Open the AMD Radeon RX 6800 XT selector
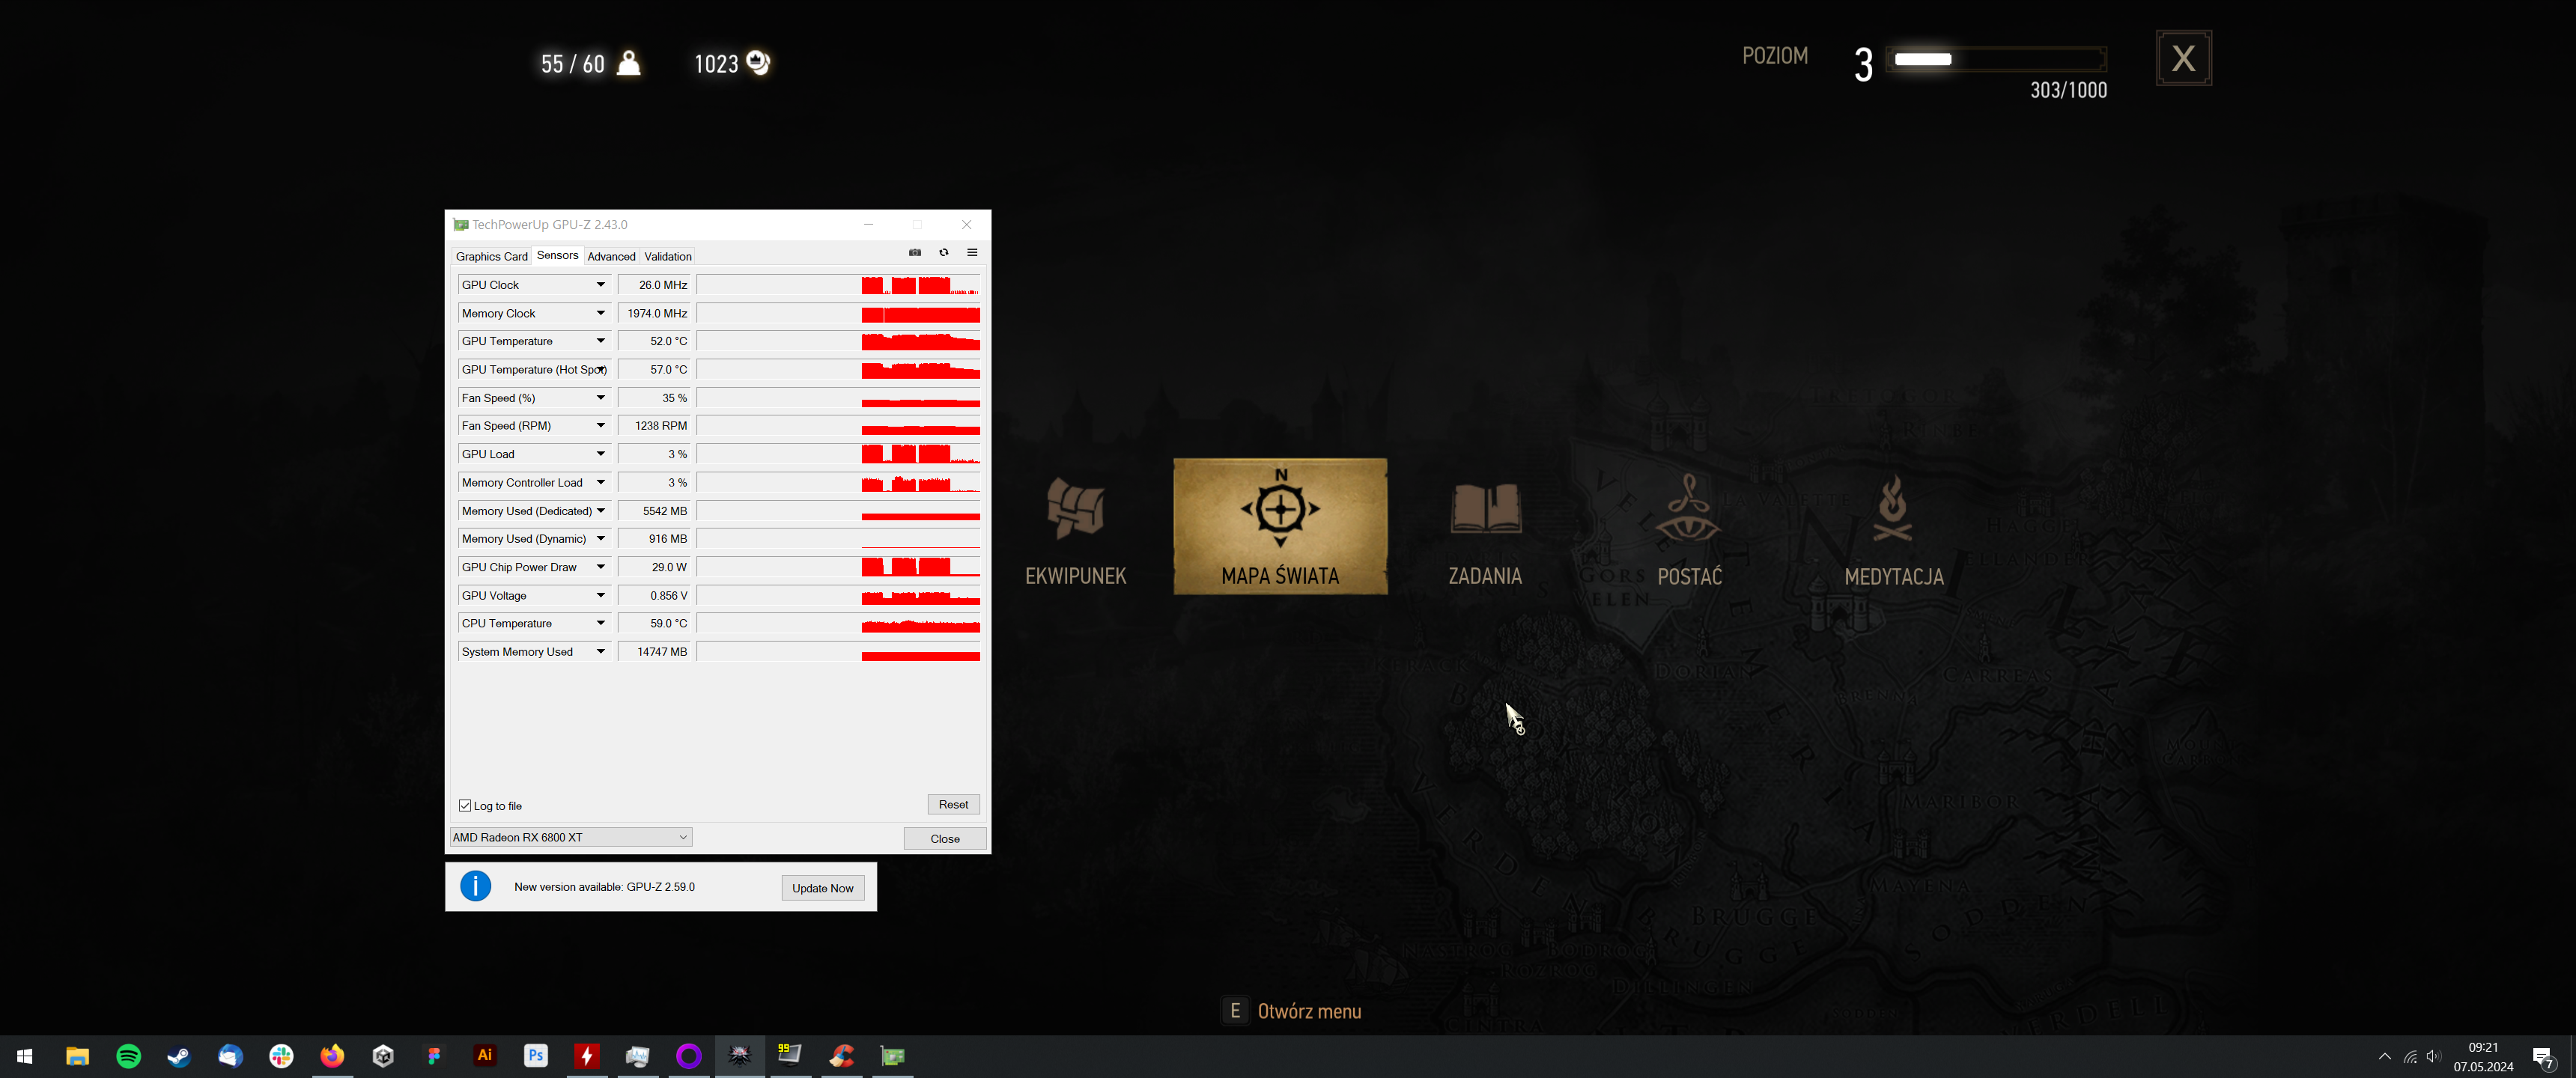 pyautogui.click(x=570, y=837)
